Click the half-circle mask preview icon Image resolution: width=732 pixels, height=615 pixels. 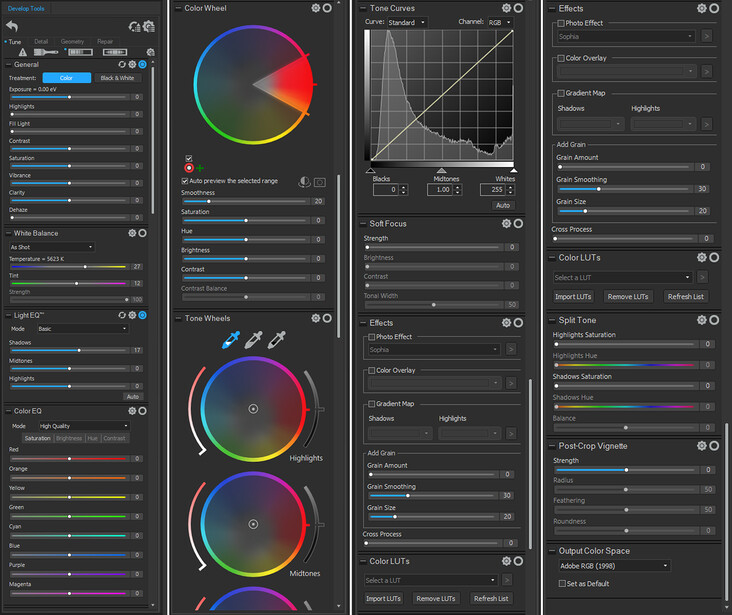click(304, 182)
